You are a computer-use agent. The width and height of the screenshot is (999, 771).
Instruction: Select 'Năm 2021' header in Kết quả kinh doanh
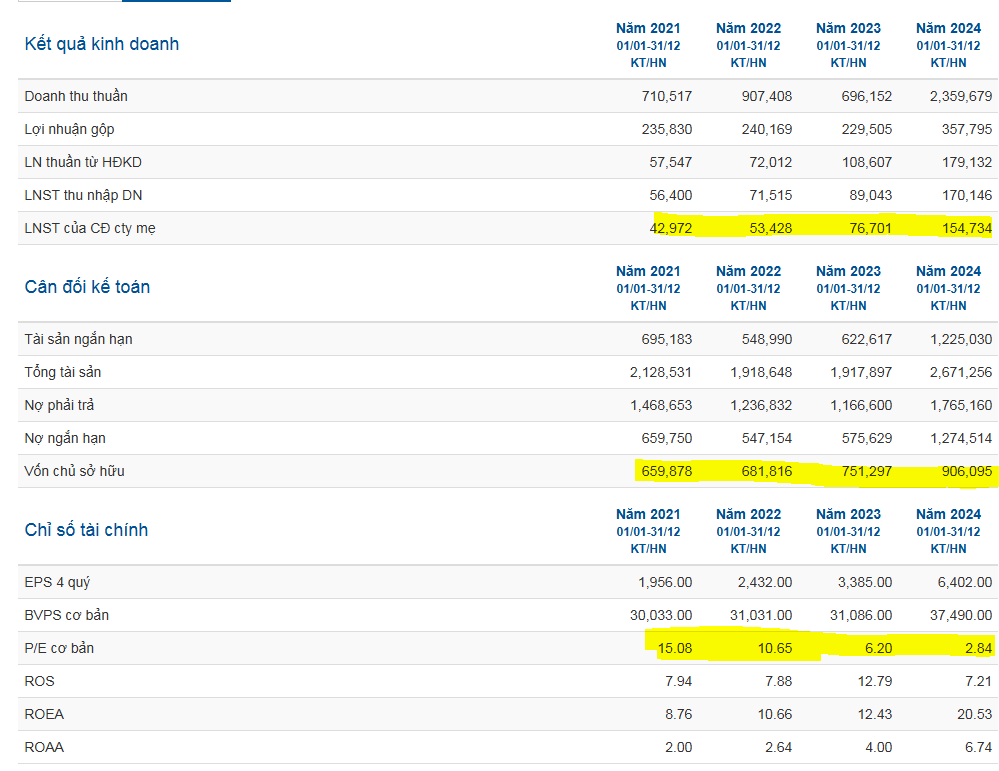click(648, 29)
